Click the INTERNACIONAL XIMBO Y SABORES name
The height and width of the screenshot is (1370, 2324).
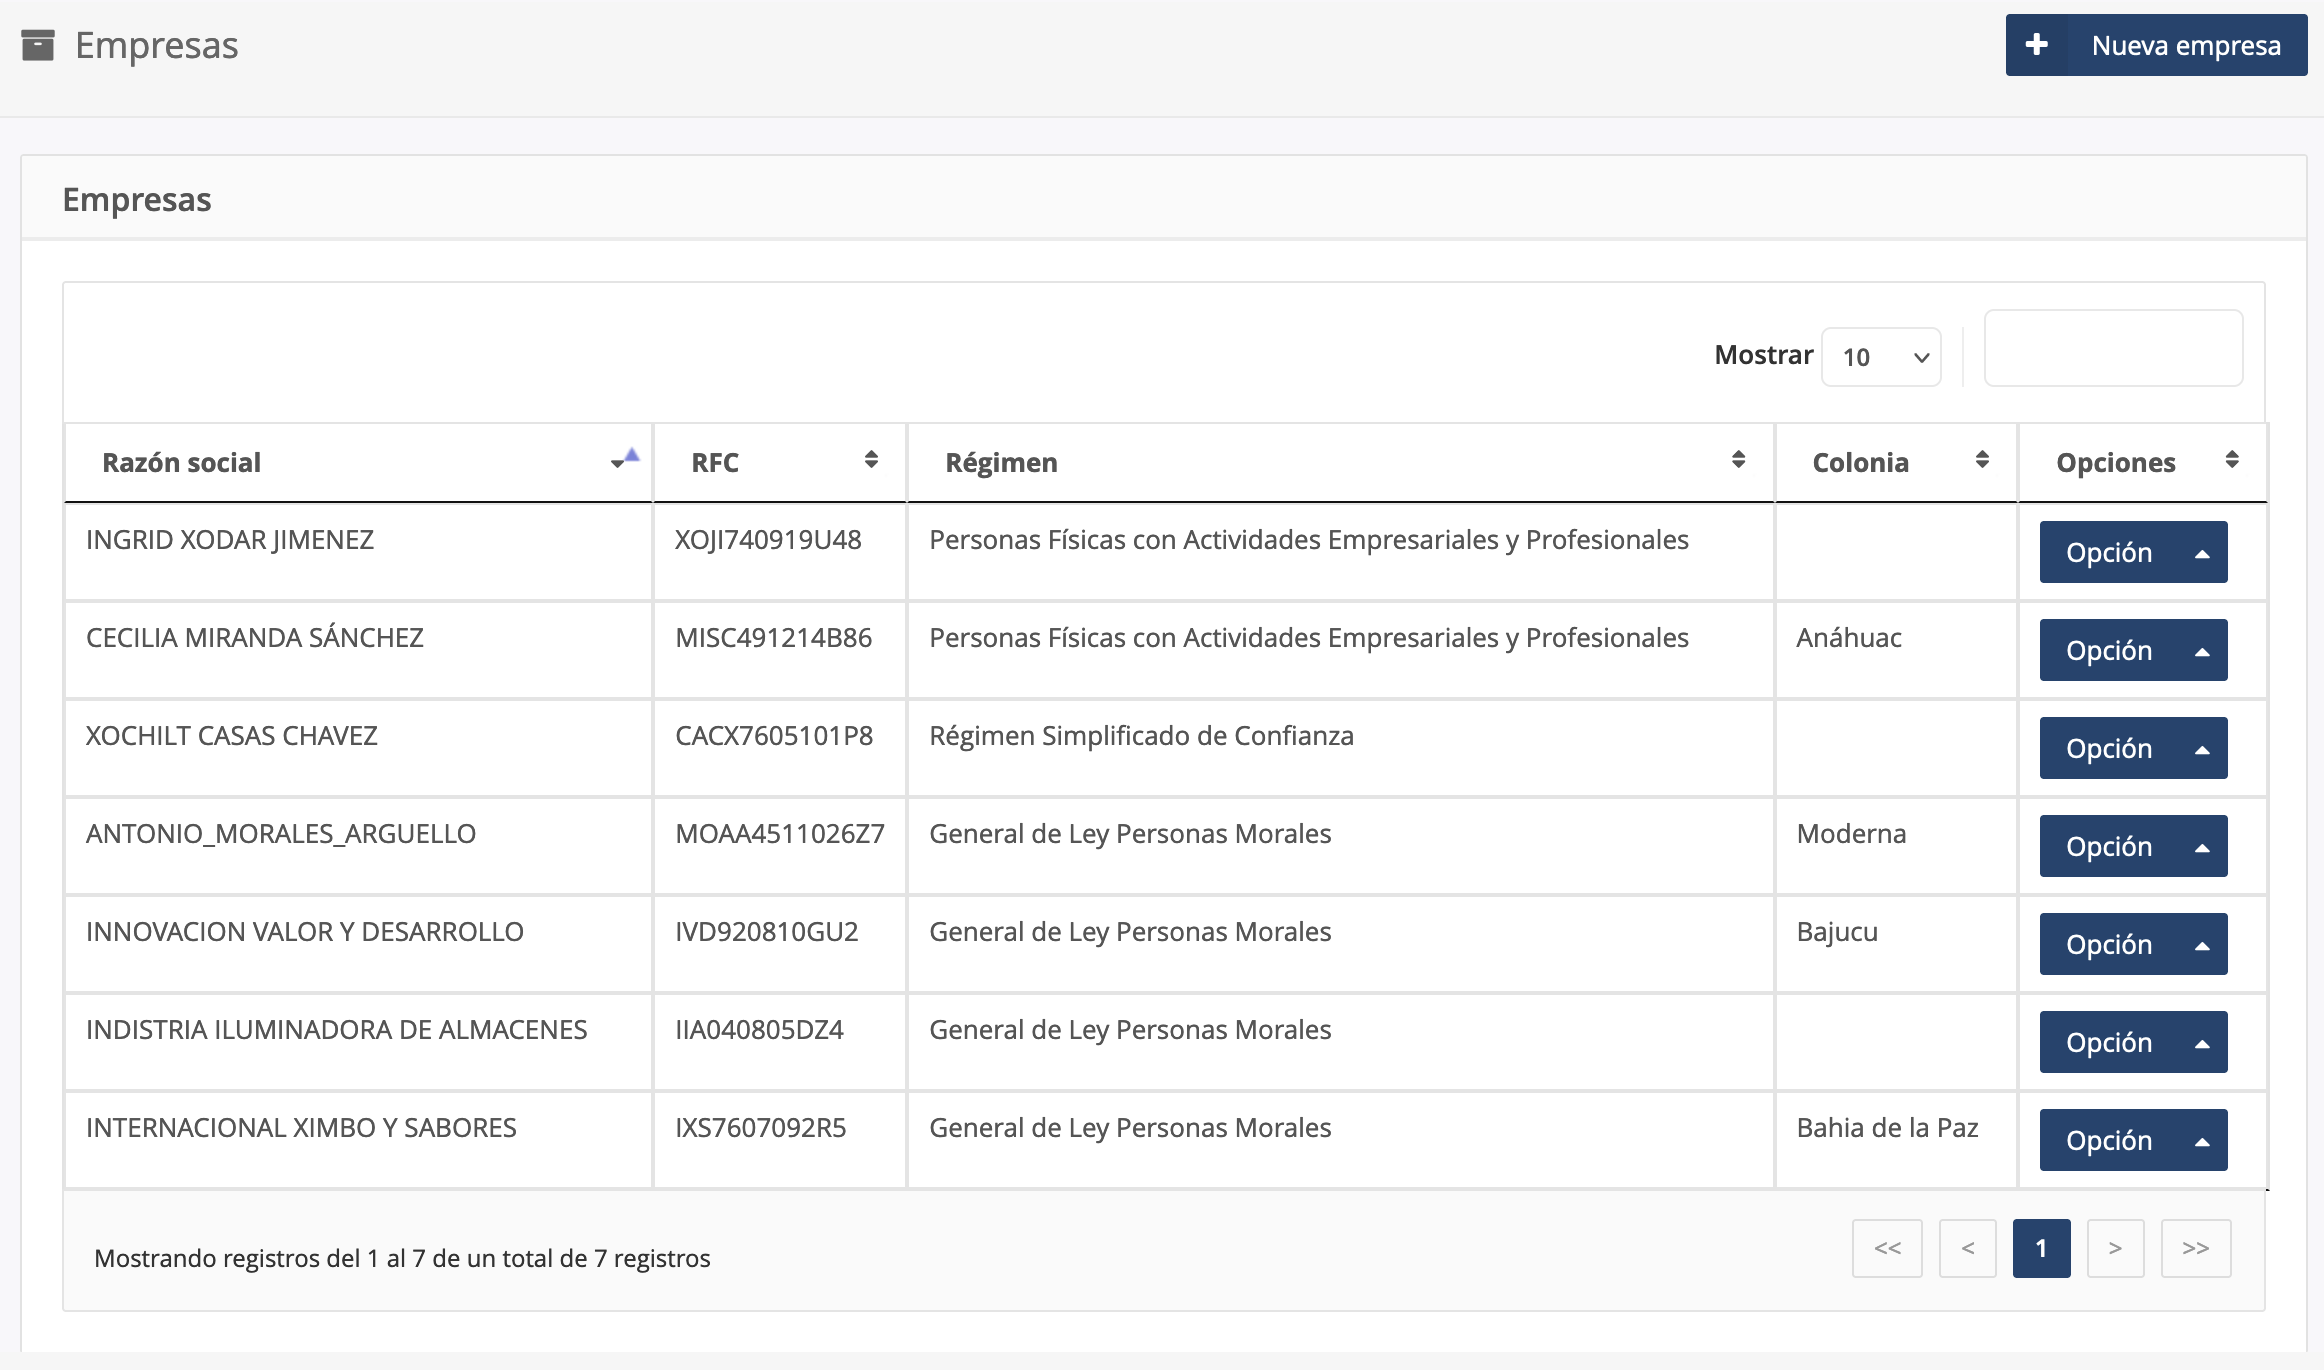[301, 1128]
